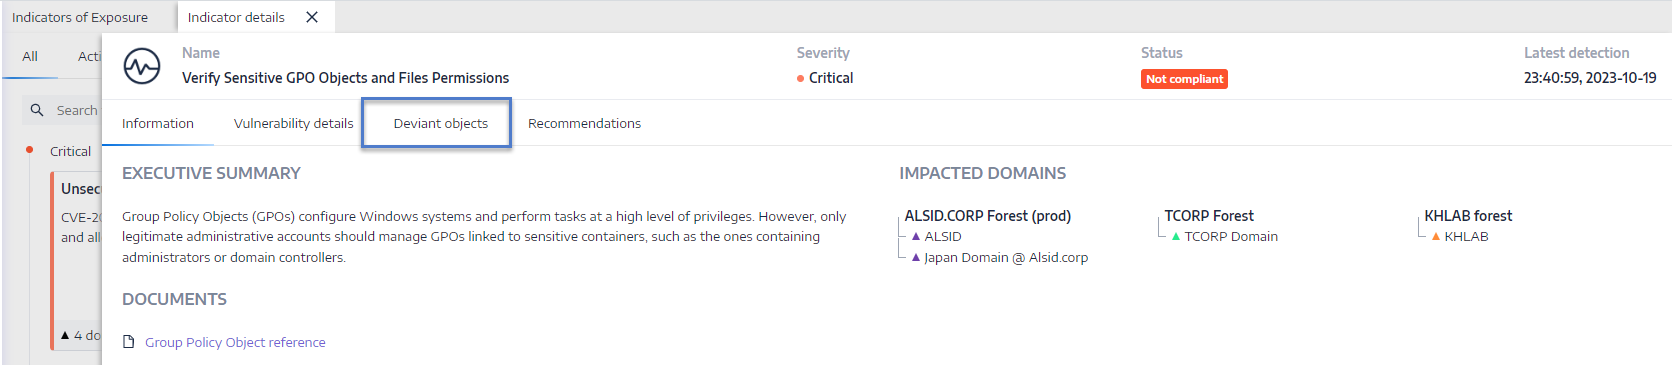Click the indicator pulse icon beside Name
1672x365 pixels.
point(142,67)
